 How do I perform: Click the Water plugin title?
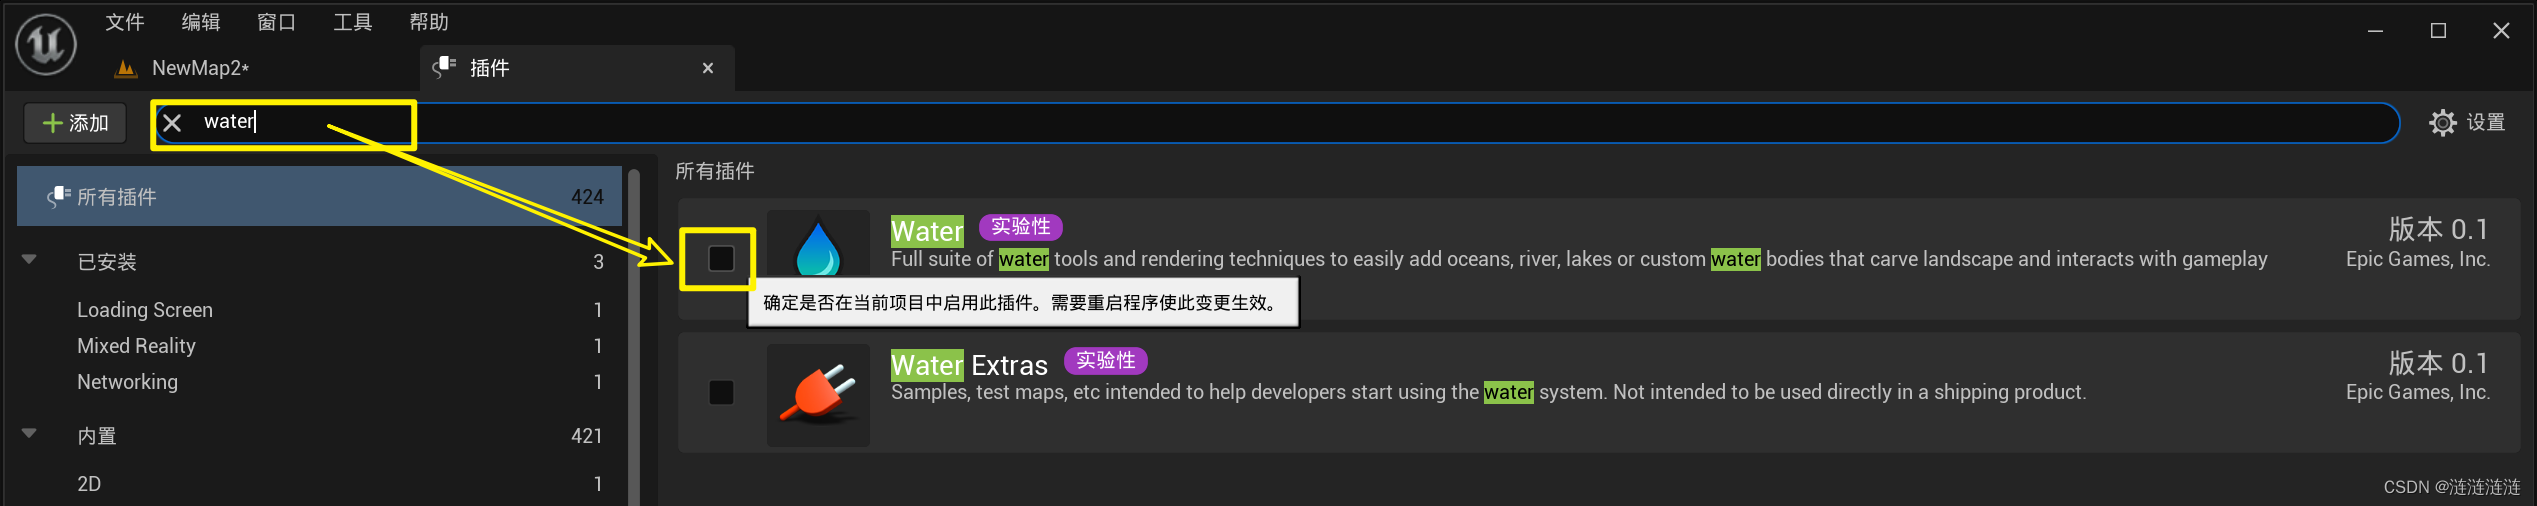(927, 231)
